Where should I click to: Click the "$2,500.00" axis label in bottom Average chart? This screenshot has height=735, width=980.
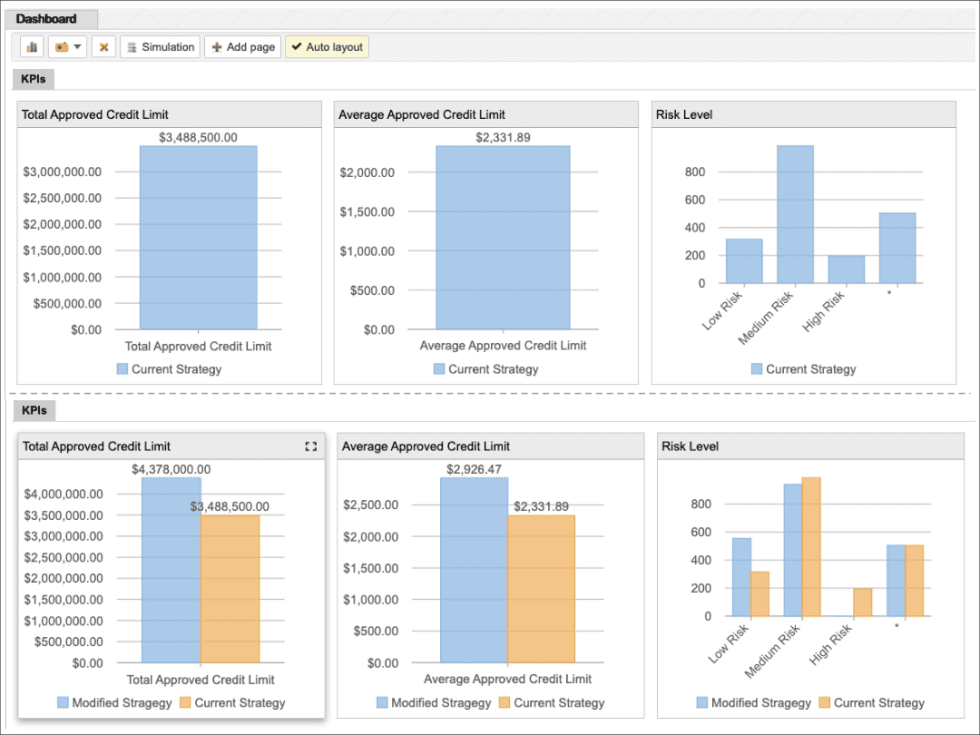(371, 505)
